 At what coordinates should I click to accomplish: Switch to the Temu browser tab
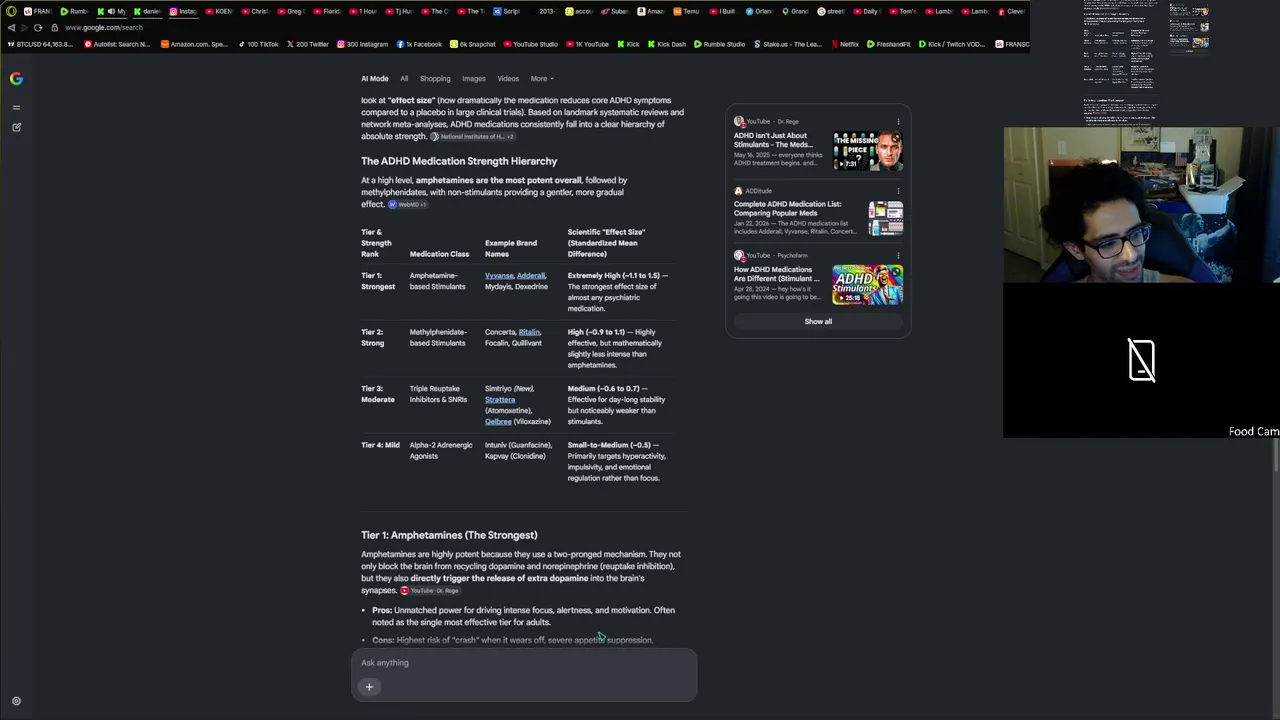click(686, 11)
